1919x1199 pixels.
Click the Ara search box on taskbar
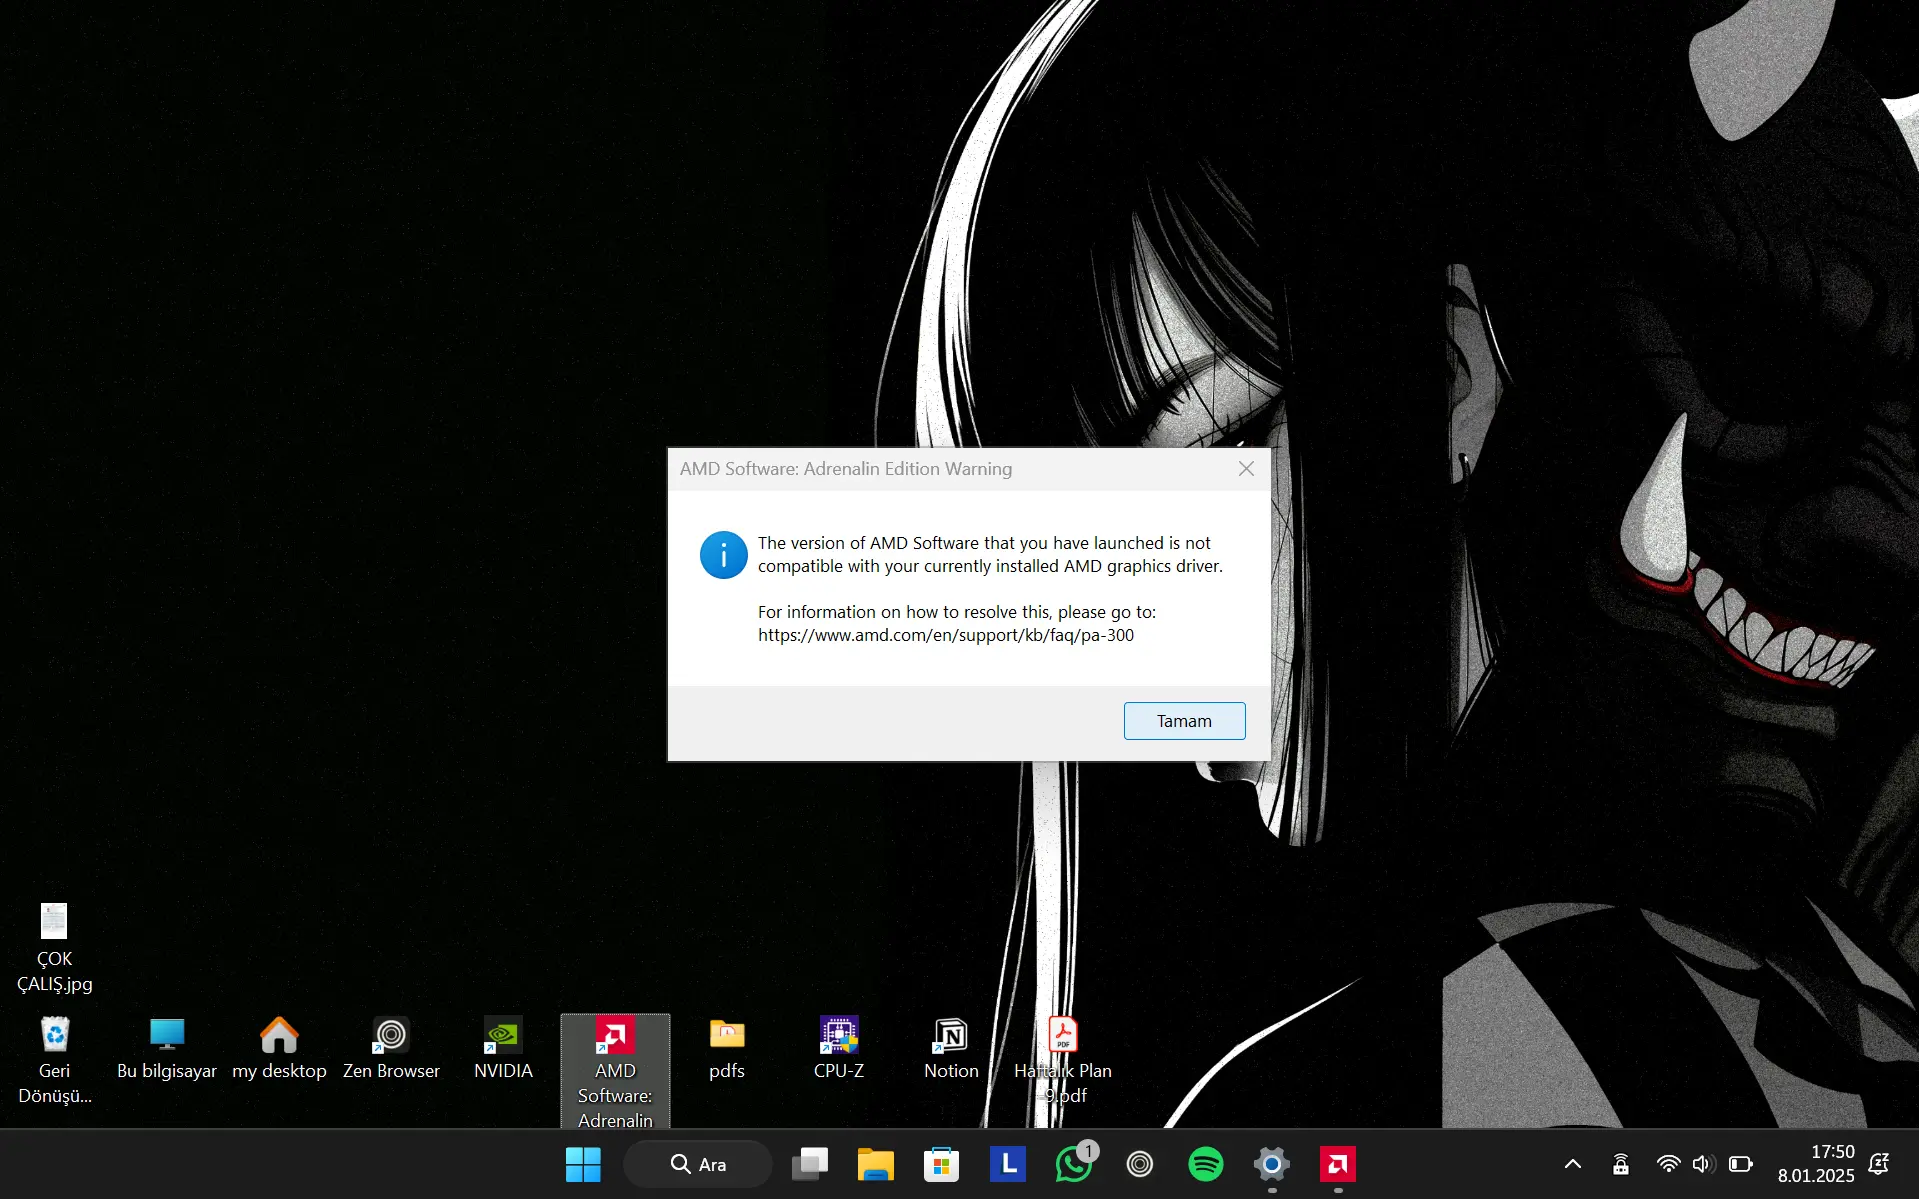(698, 1164)
